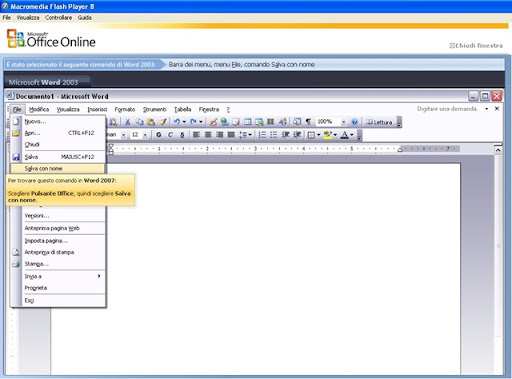Open the Modifica menu
This screenshot has height=379, width=512.
pyautogui.click(x=39, y=109)
